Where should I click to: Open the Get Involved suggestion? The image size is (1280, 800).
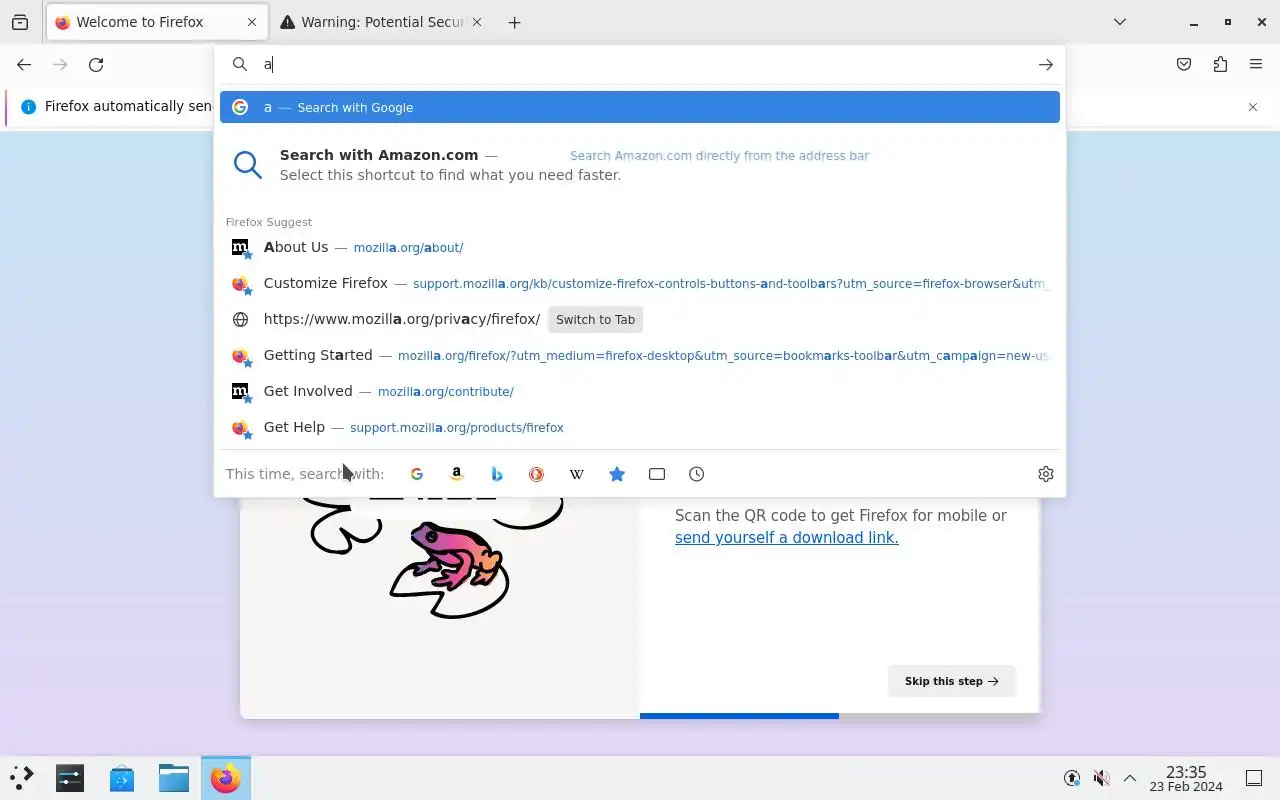pos(640,391)
